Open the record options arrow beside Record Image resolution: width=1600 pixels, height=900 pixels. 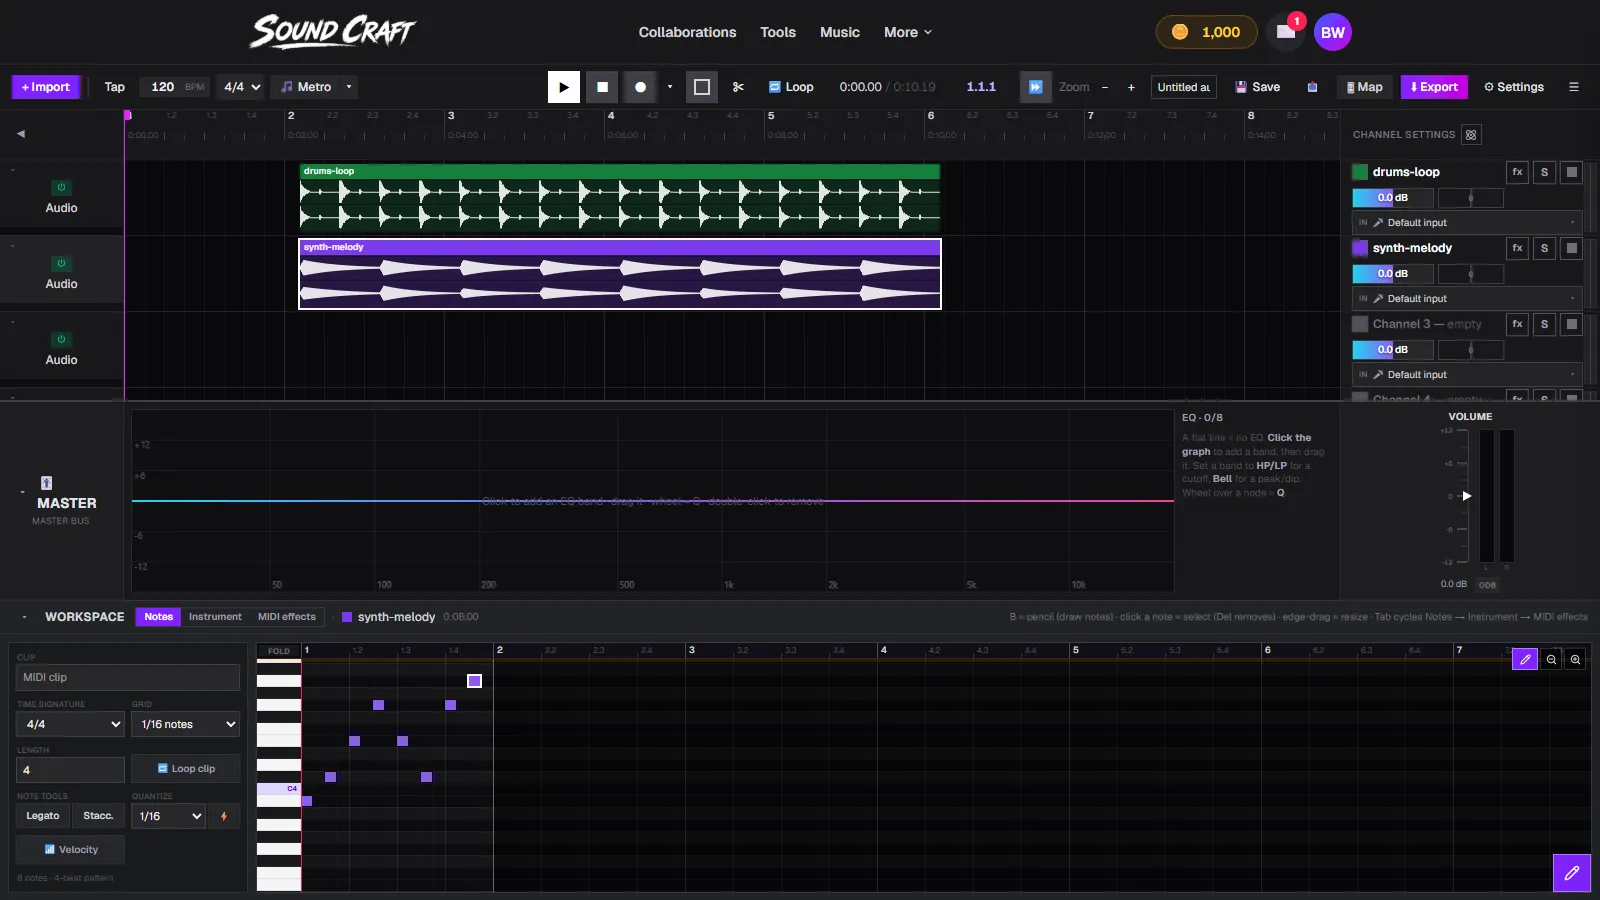670,87
